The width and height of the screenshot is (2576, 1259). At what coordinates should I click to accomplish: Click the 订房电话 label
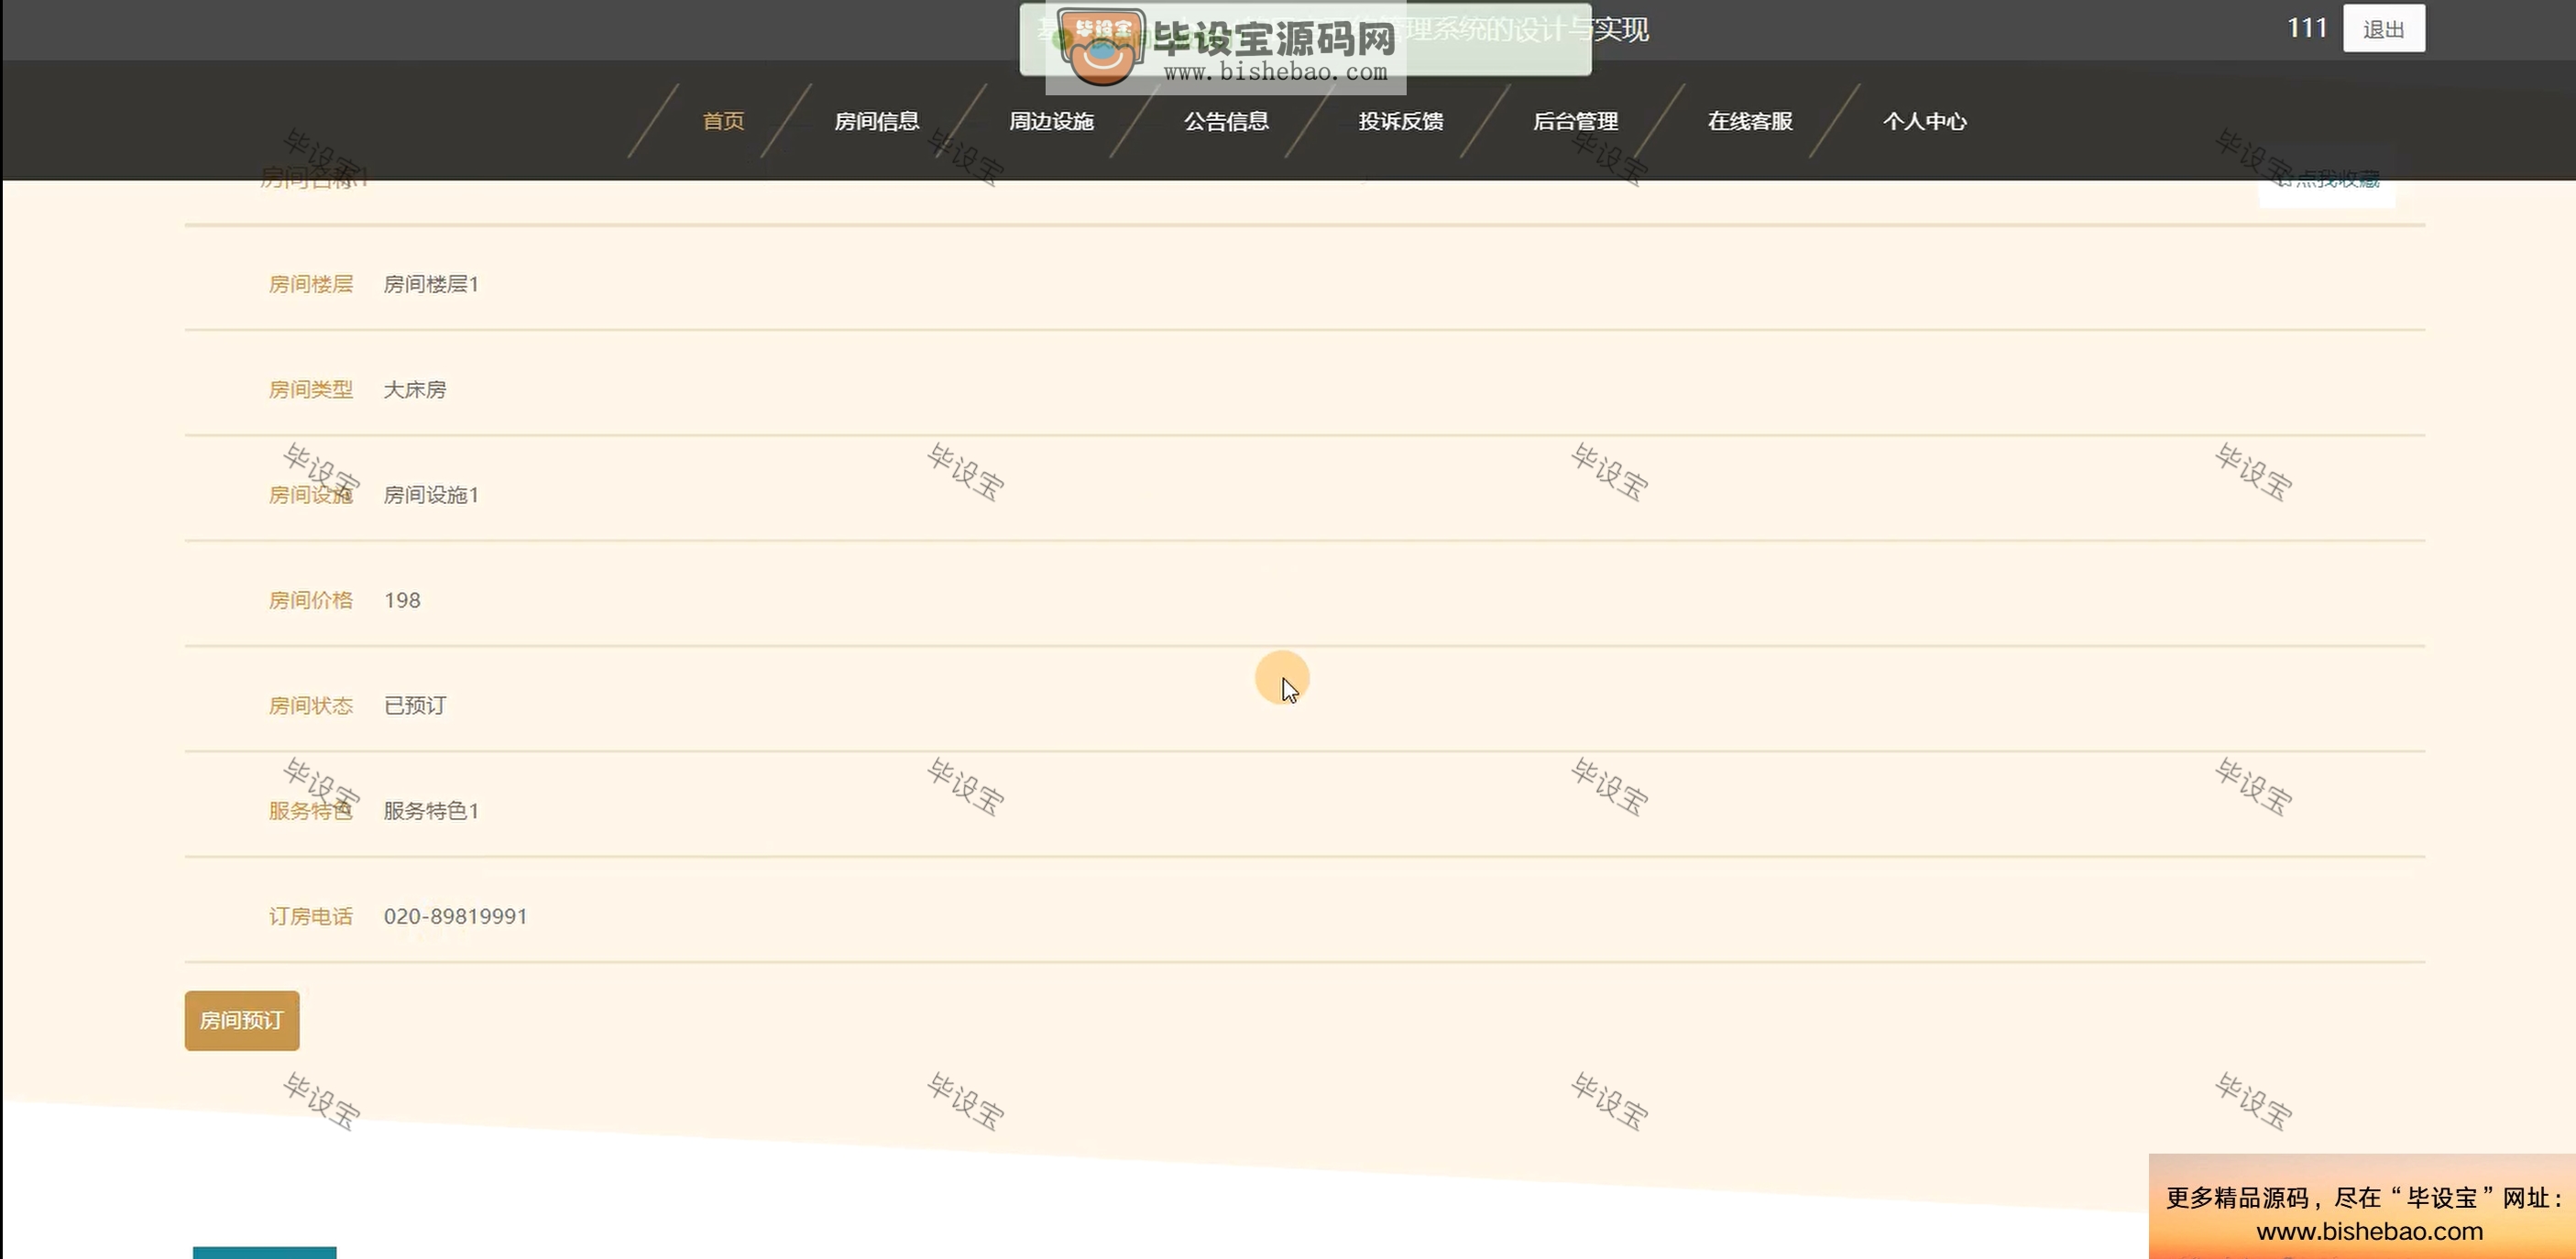[310, 916]
